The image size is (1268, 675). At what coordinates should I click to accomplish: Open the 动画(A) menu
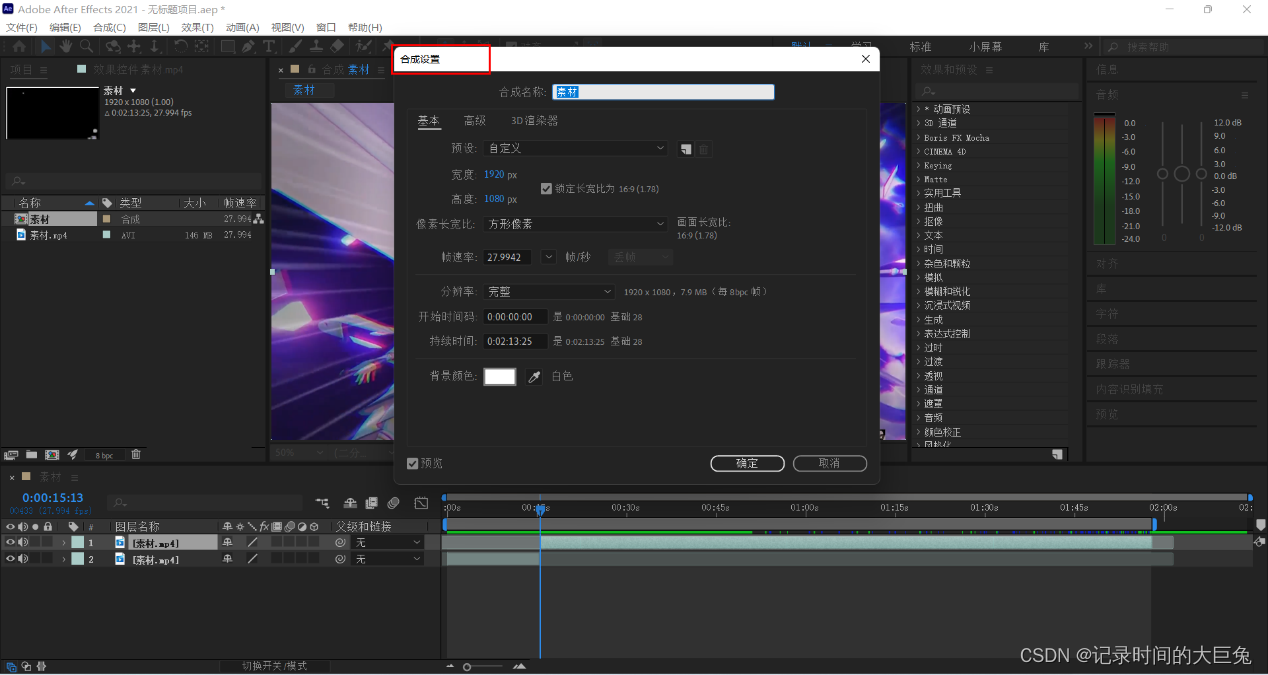click(x=242, y=27)
